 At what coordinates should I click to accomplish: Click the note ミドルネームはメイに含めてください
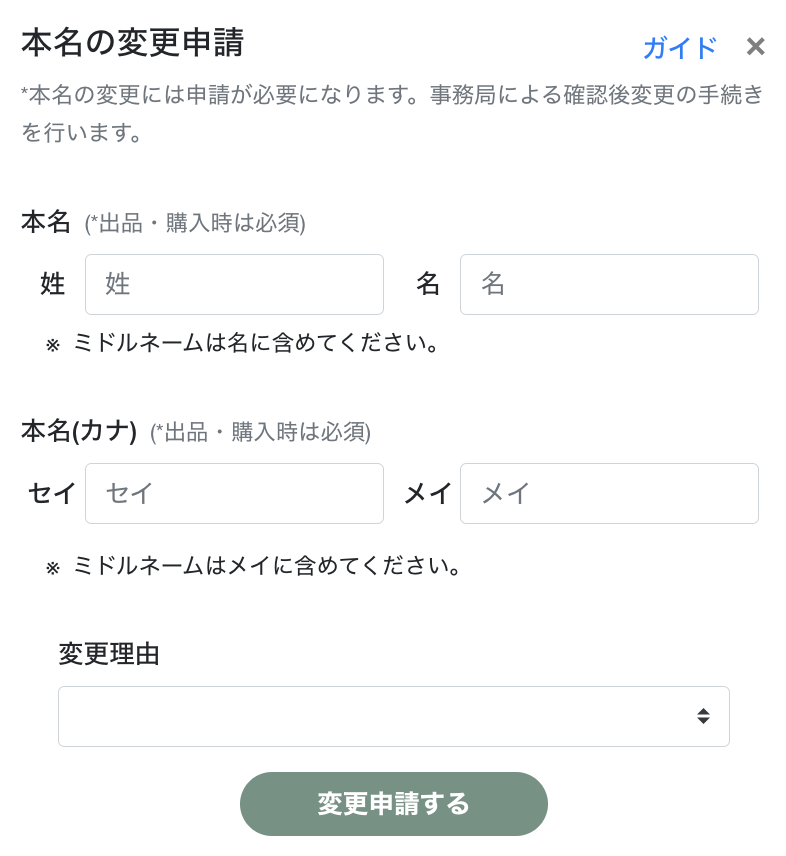267,566
